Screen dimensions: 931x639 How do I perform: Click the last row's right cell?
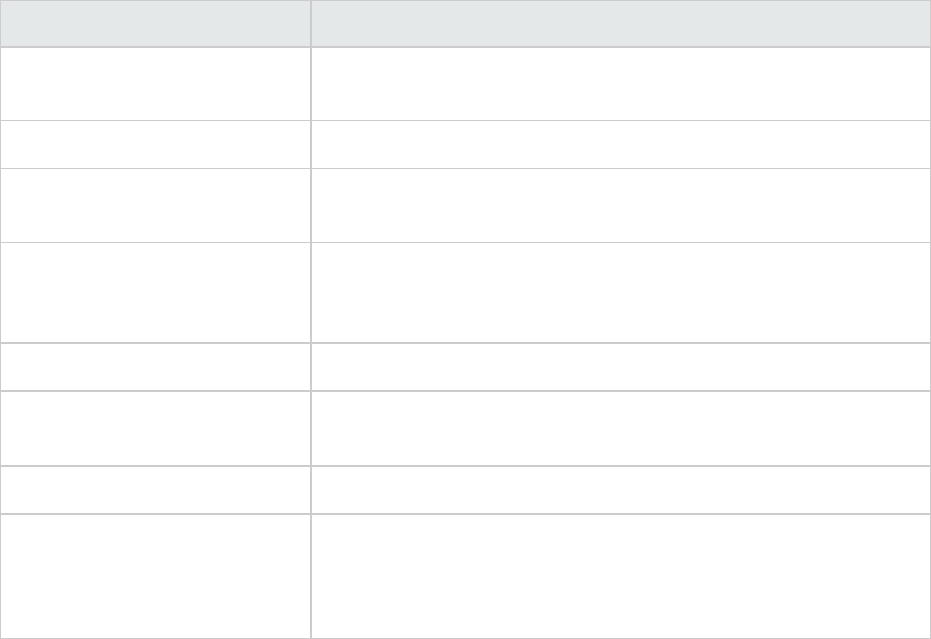click(620, 576)
